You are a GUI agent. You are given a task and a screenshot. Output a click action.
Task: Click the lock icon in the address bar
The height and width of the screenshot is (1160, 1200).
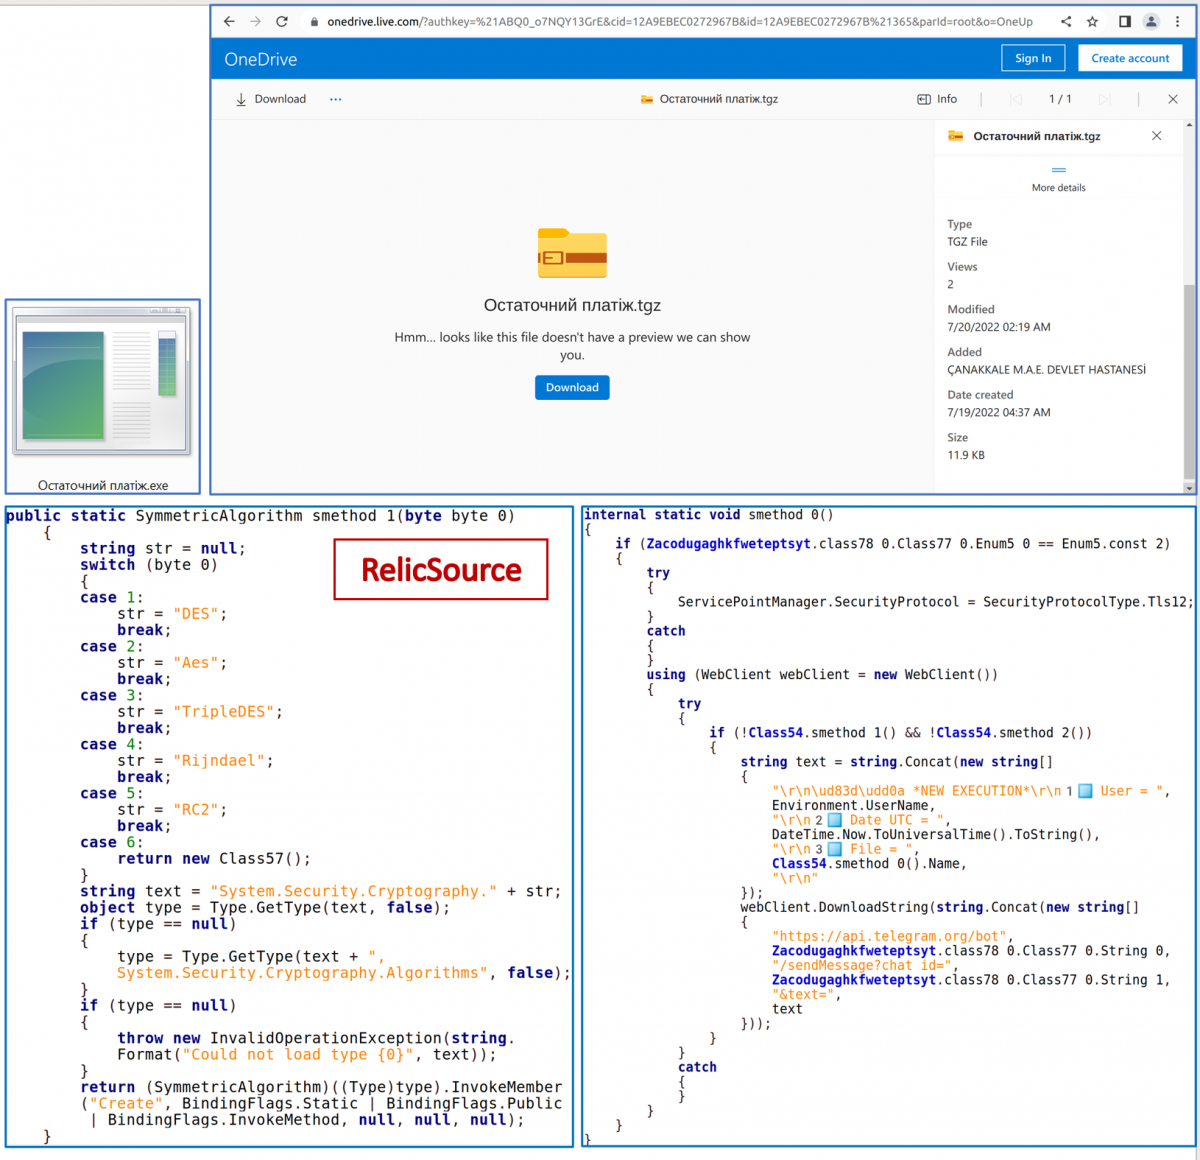click(x=314, y=22)
